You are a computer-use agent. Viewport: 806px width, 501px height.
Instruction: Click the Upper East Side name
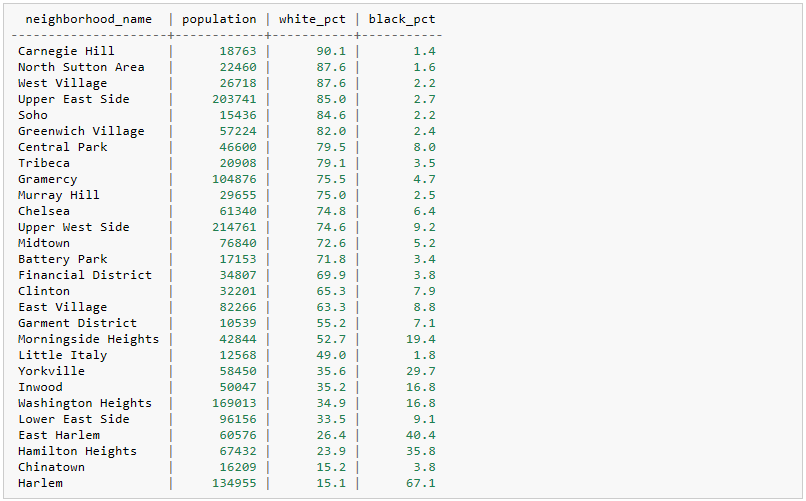click(x=74, y=99)
